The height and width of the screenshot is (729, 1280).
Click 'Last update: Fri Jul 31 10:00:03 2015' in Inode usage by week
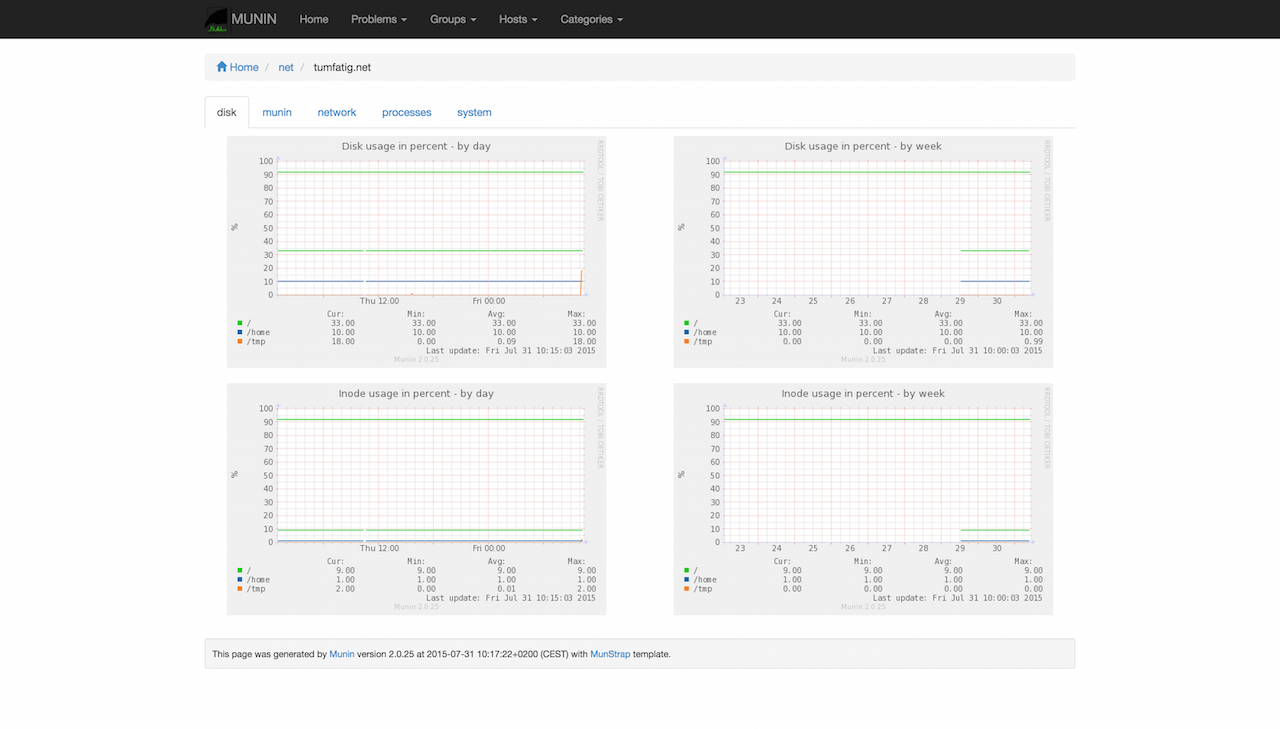(x=957, y=597)
